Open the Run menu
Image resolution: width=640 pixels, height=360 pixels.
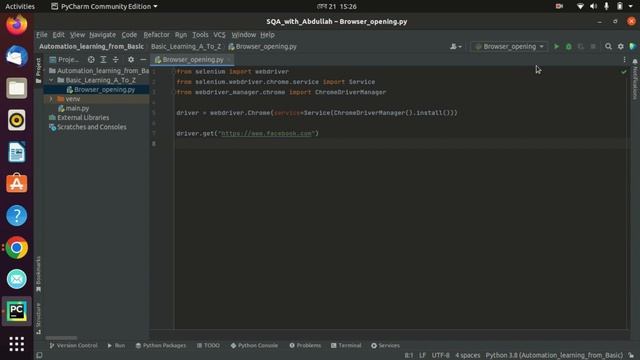[x=181, y=35]
